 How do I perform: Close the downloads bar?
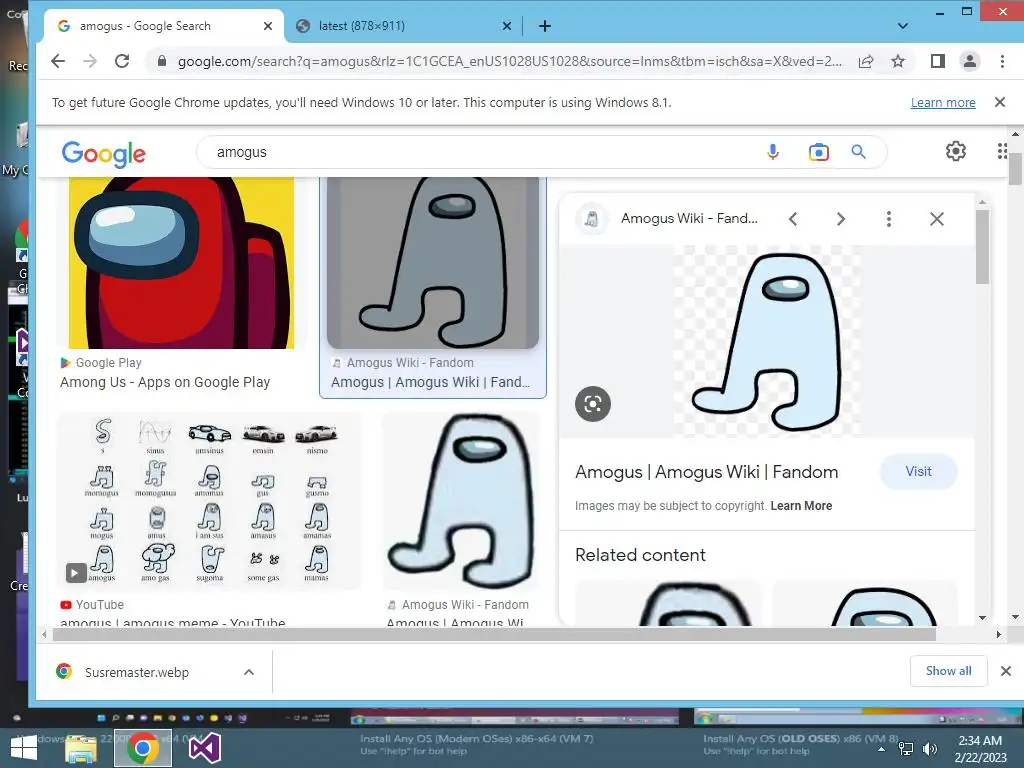point(1006,671)
